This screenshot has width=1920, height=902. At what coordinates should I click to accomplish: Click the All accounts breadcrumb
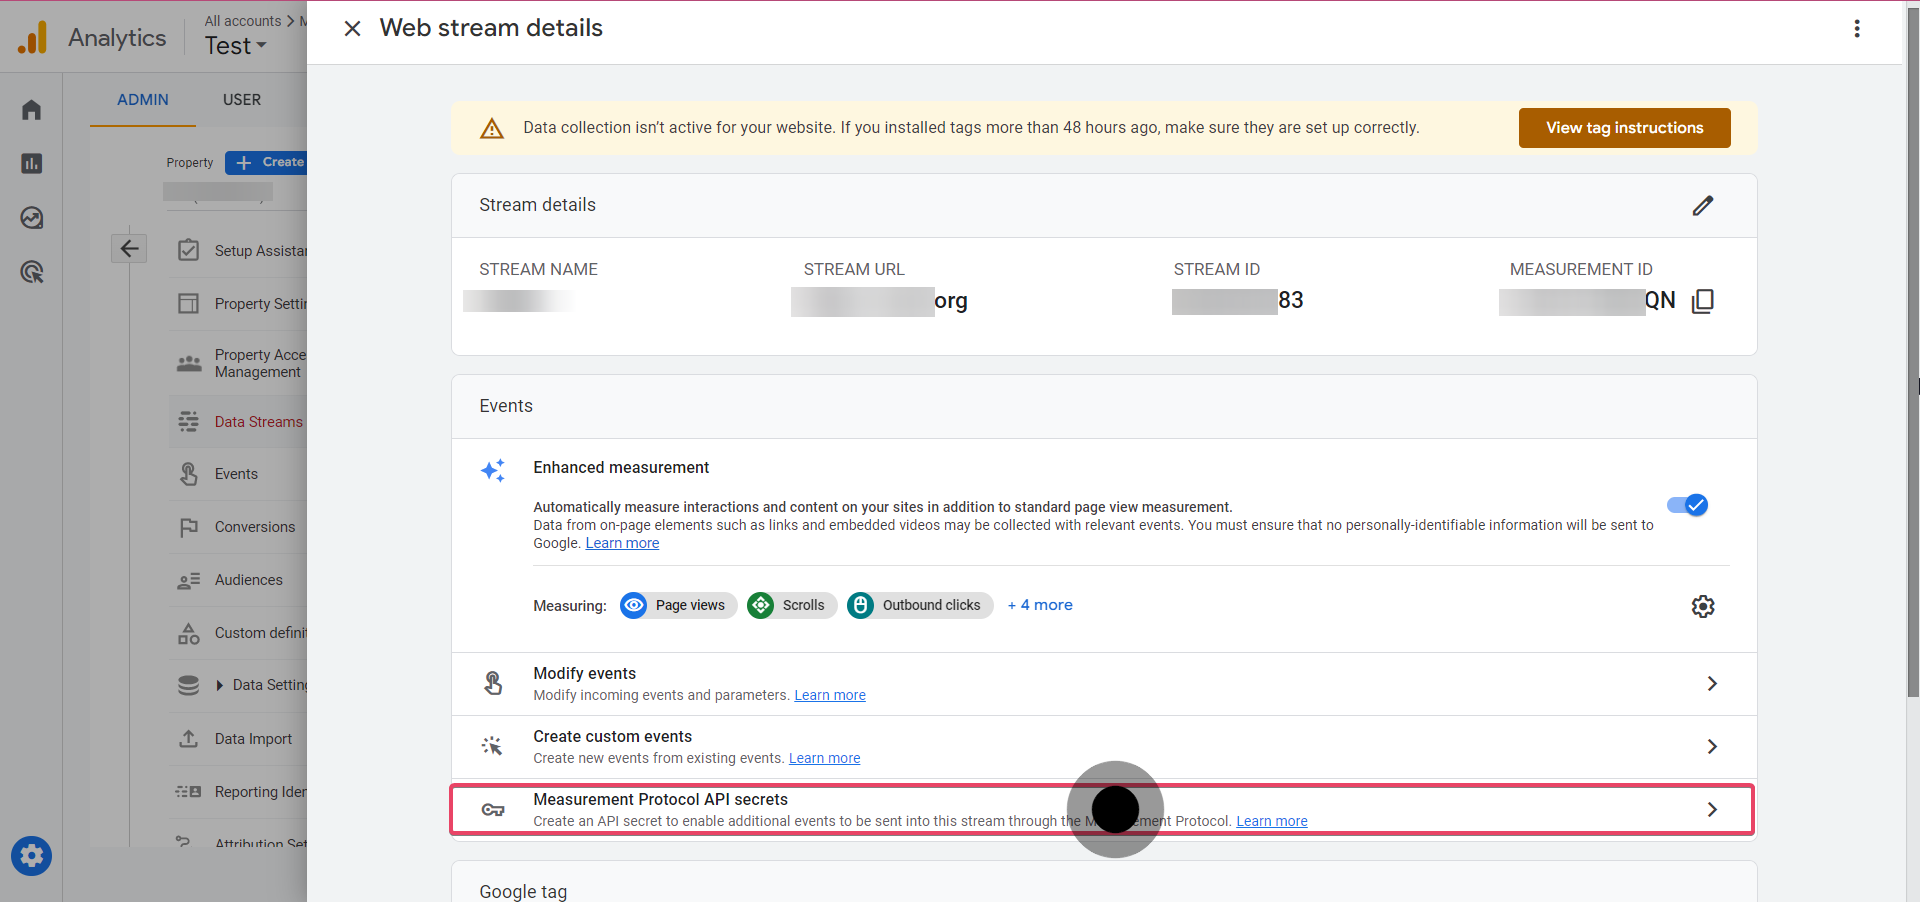(243, 21)
